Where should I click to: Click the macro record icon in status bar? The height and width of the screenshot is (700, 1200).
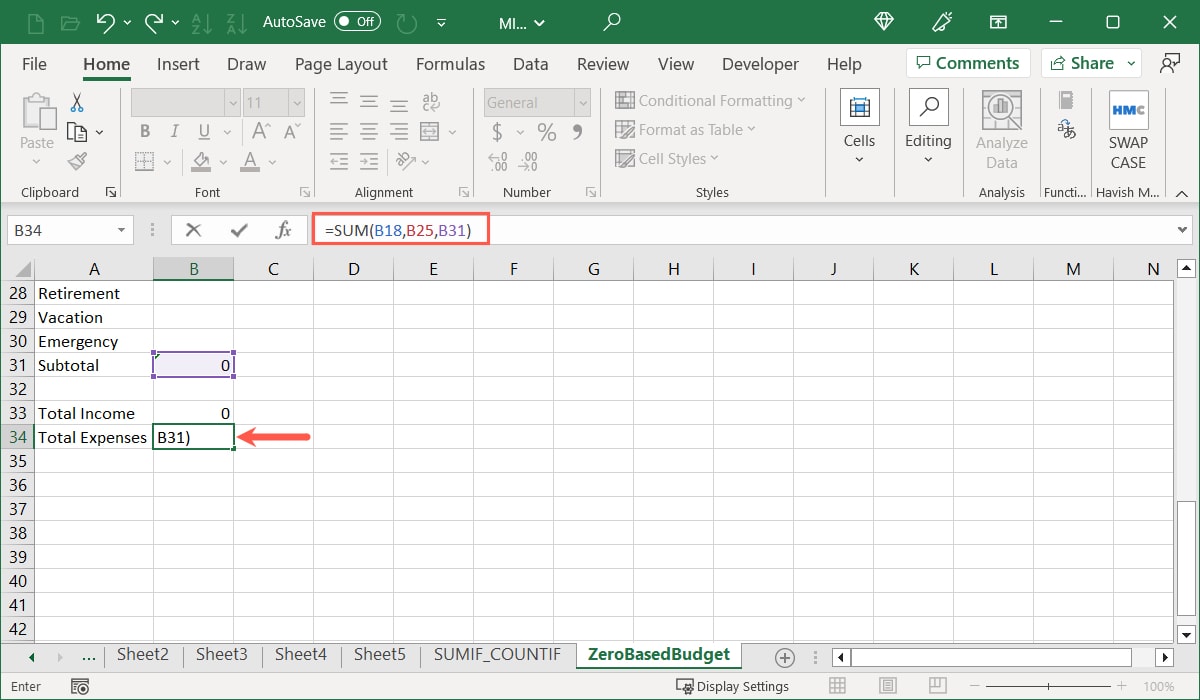[x=79, y=685]
